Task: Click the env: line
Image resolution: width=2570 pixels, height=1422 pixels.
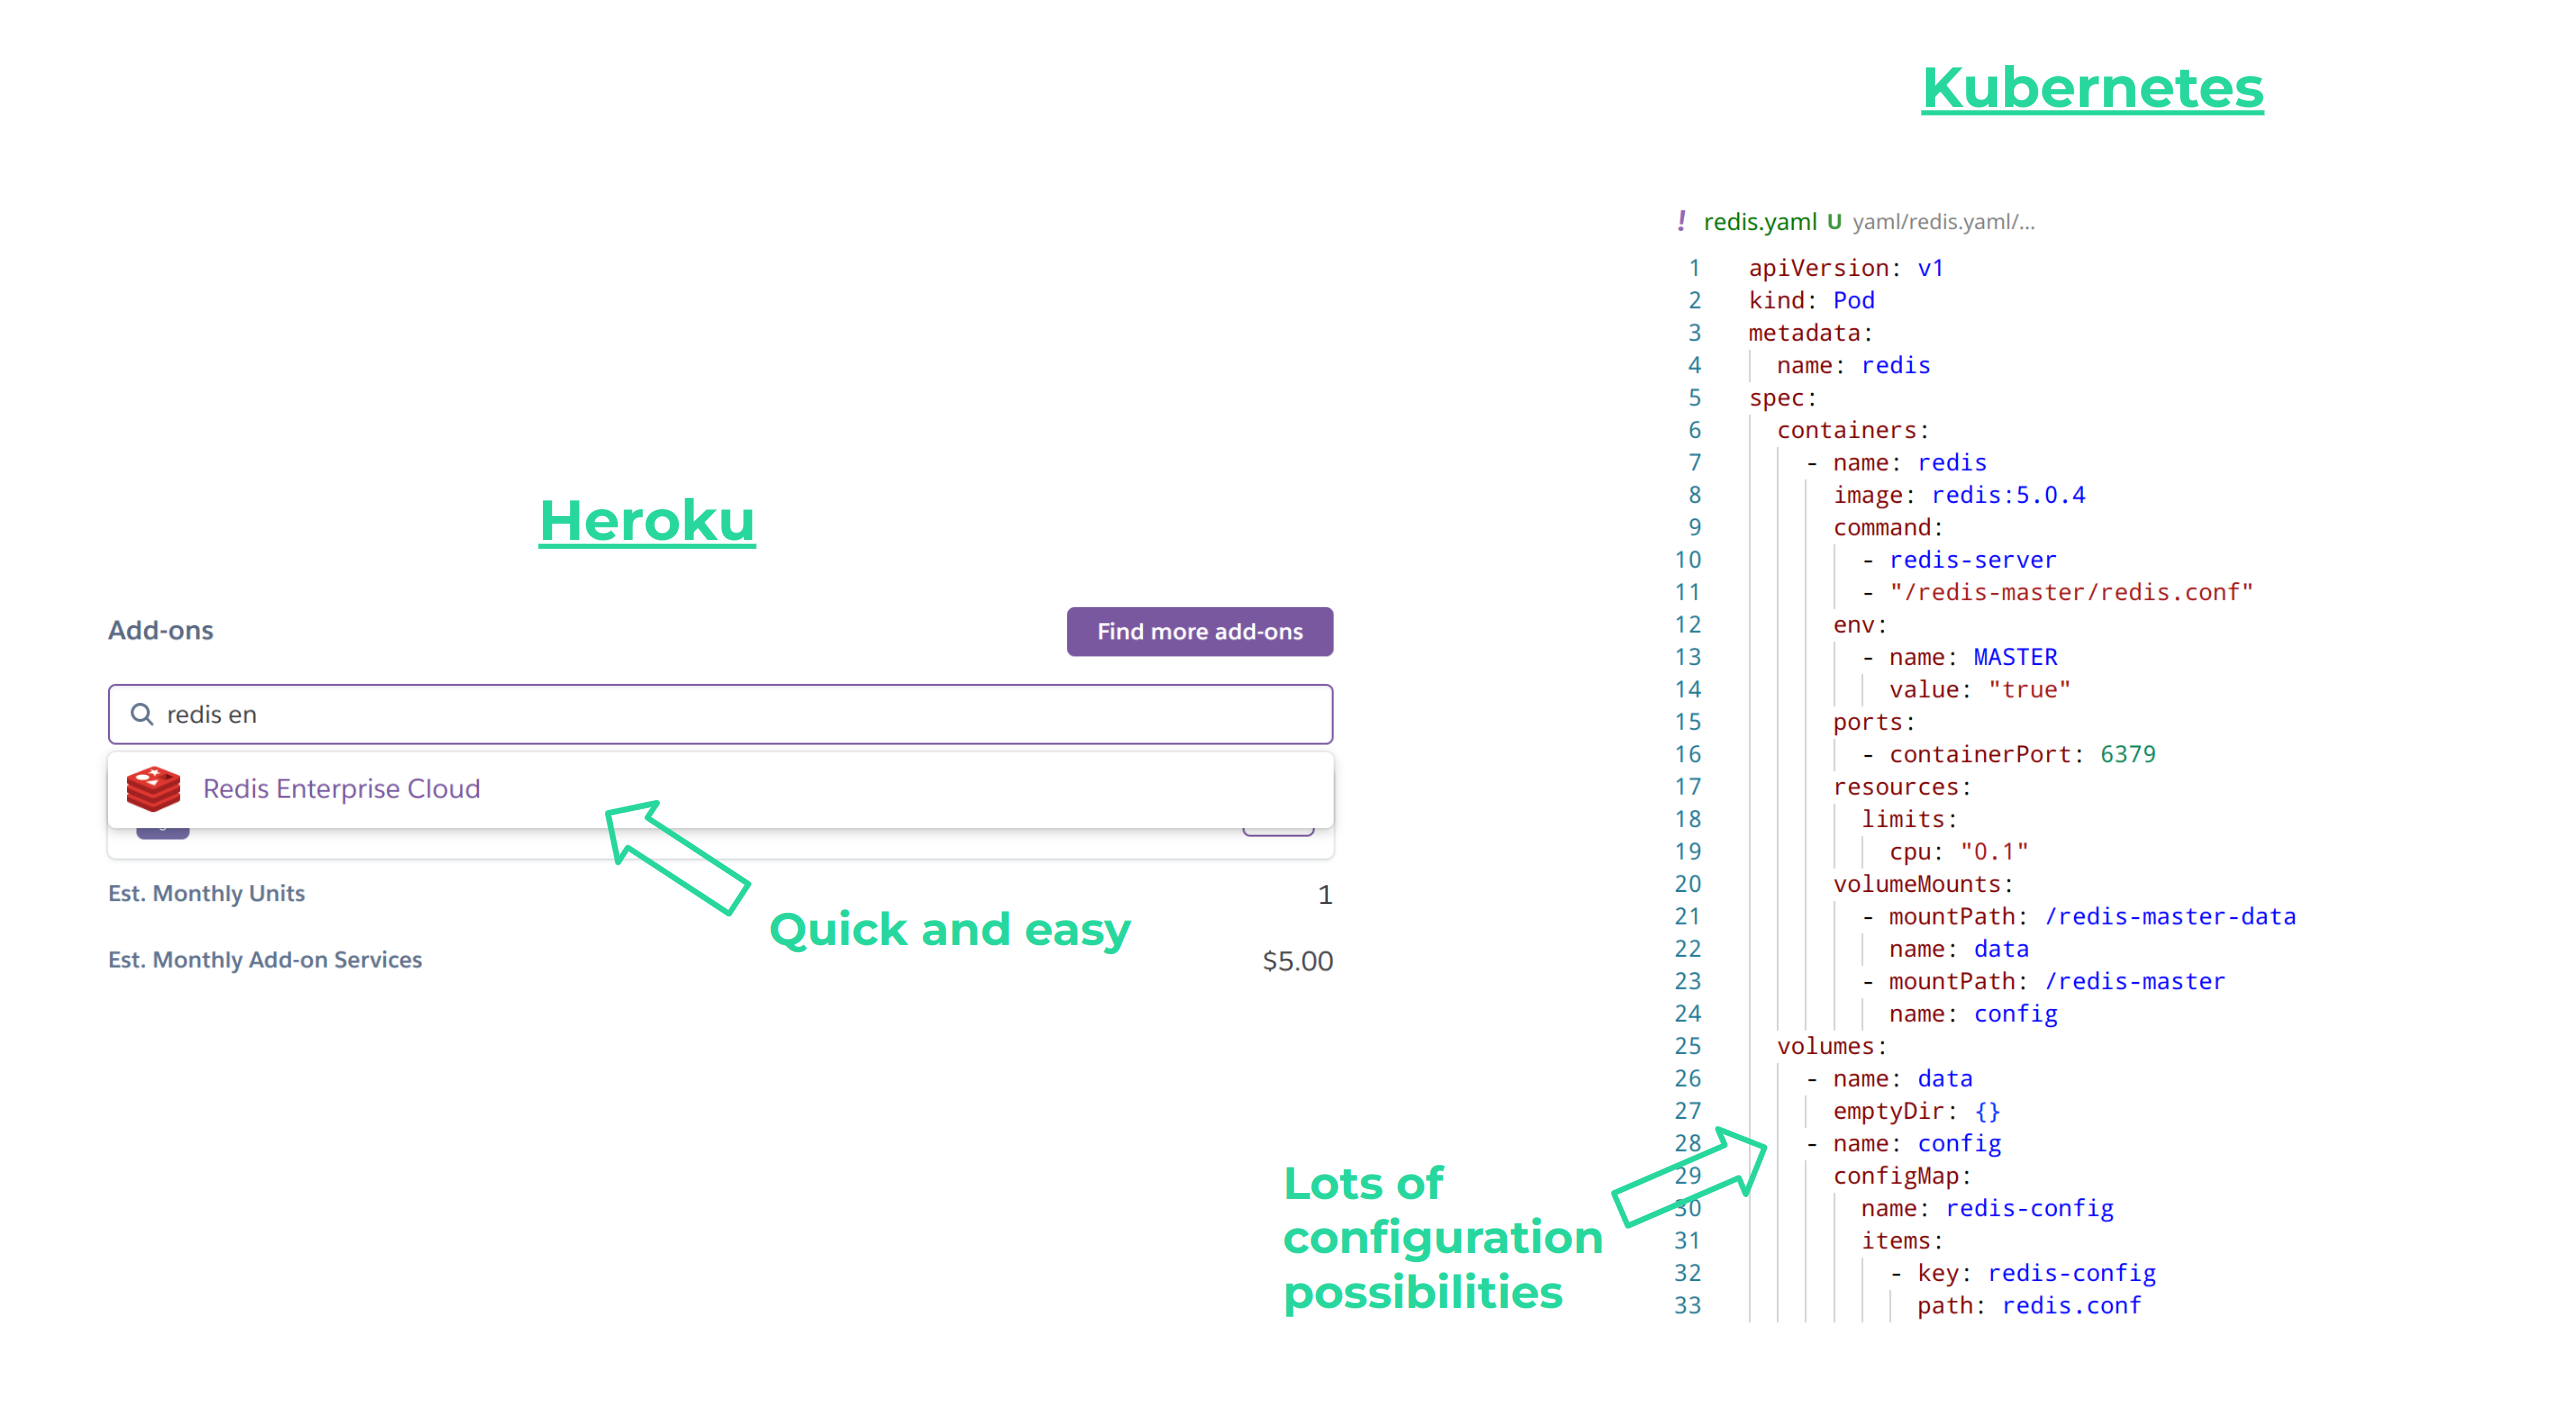Action: click(x=1860, y=625)
